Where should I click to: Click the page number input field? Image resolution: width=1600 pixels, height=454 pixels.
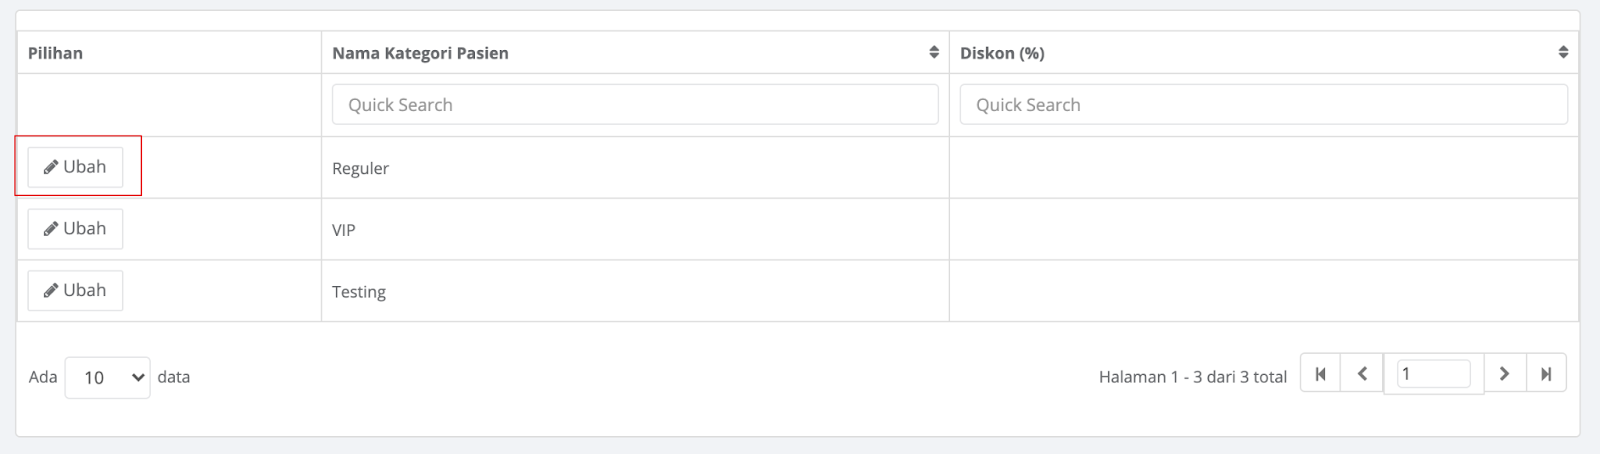click(x=1434, y=374)
